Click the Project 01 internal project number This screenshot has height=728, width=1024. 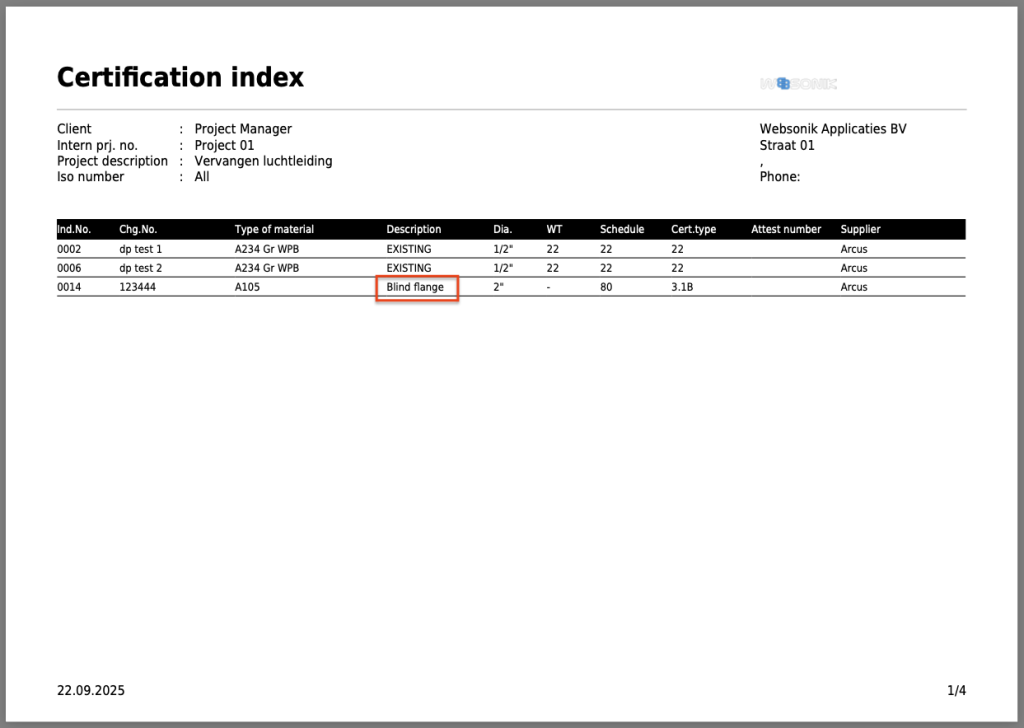224,145
